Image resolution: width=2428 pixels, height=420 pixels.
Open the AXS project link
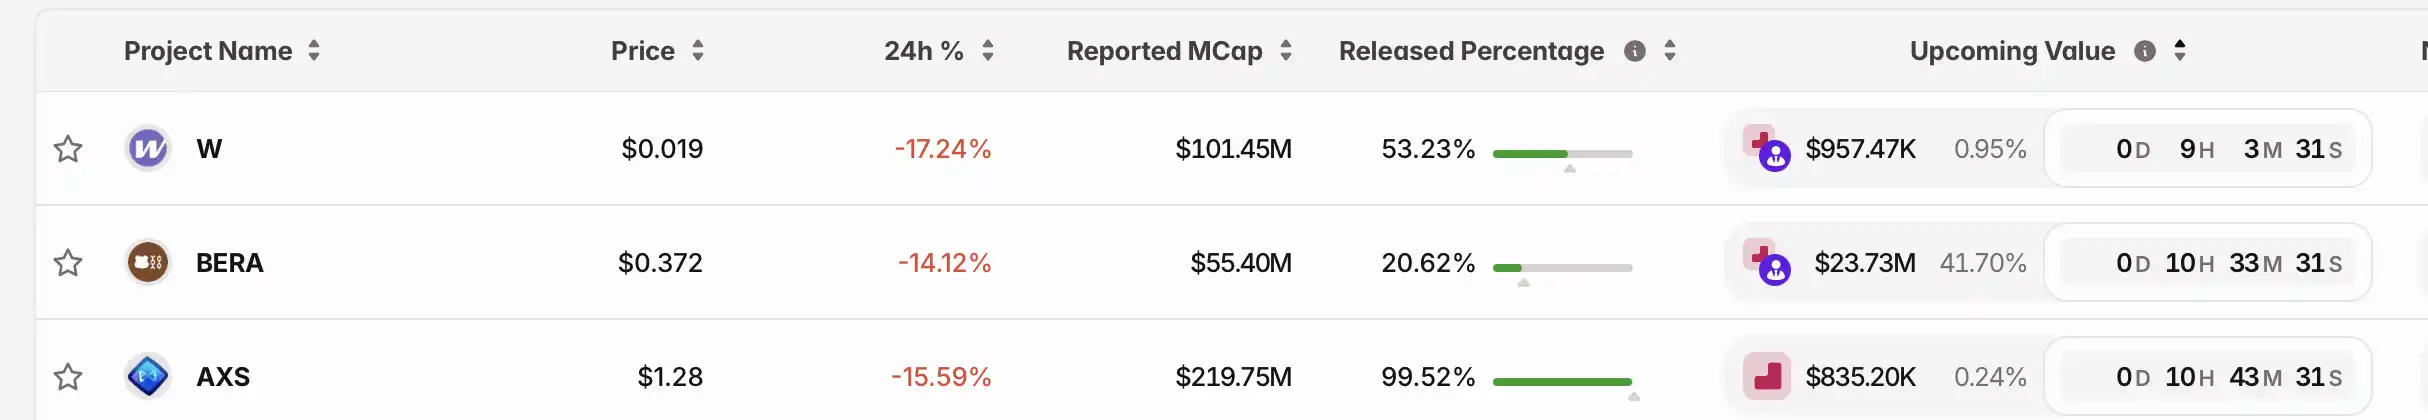coord(223,377)
